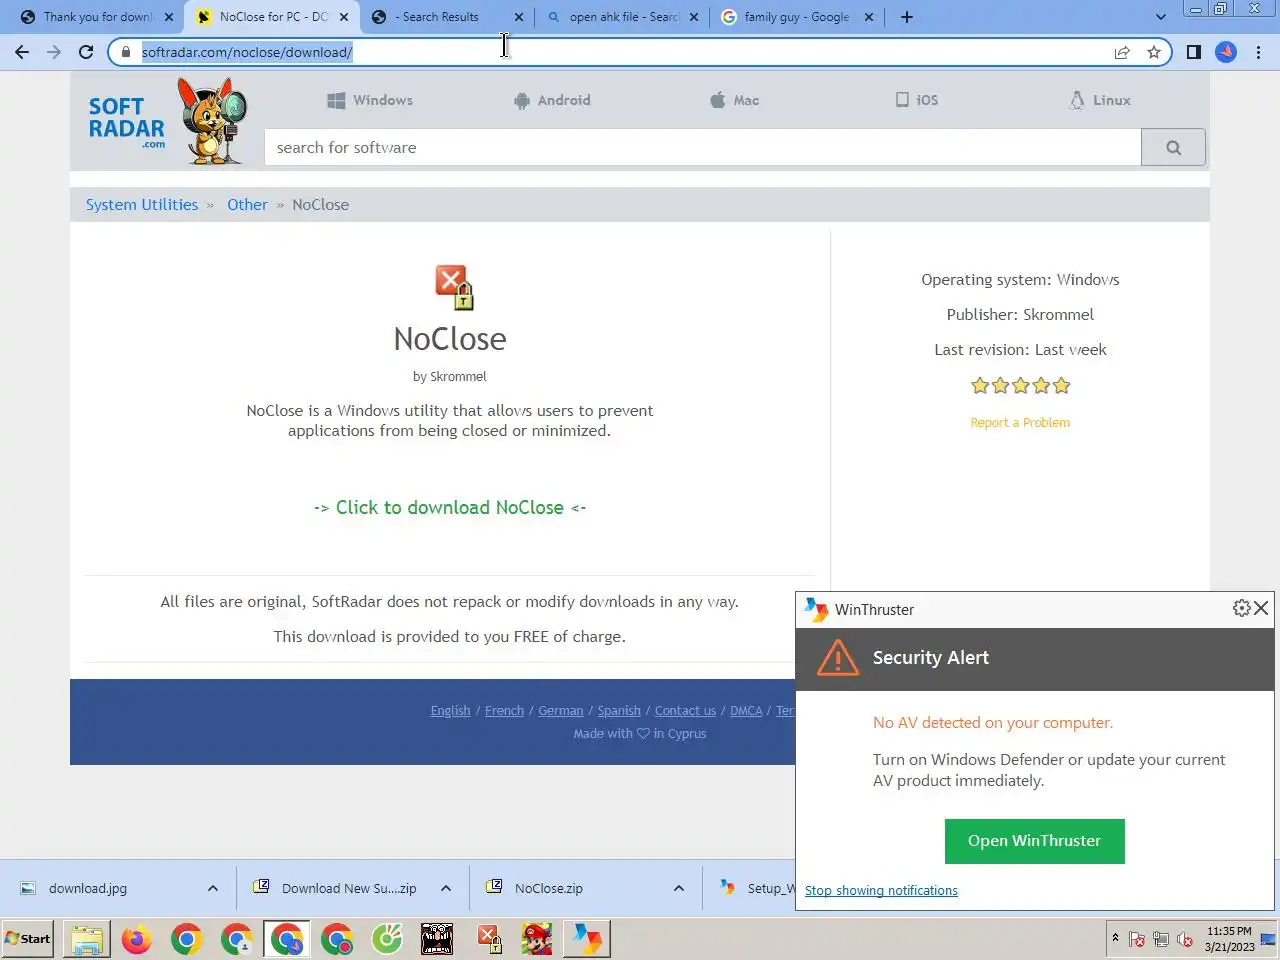Screen dimensions: 1280x960
Task: Click the NoClose application icon
Action: pyautogui.click(x=454, y=288)
